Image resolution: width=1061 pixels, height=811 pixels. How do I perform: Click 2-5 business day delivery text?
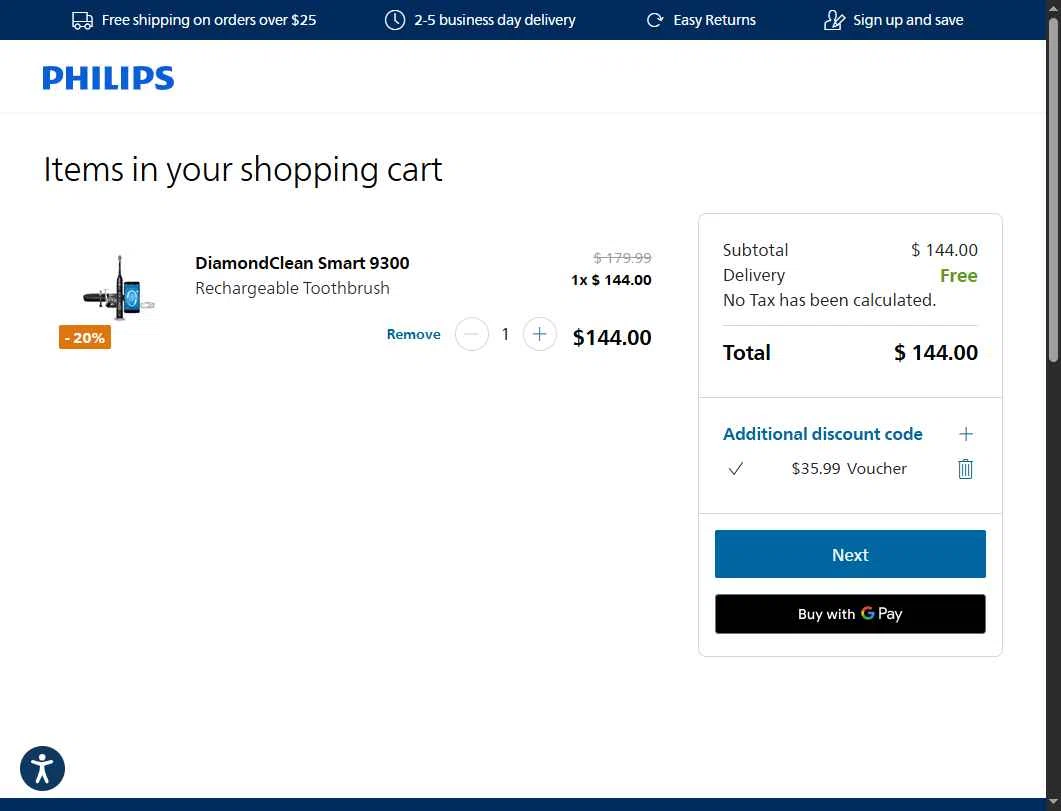point(495,20)
